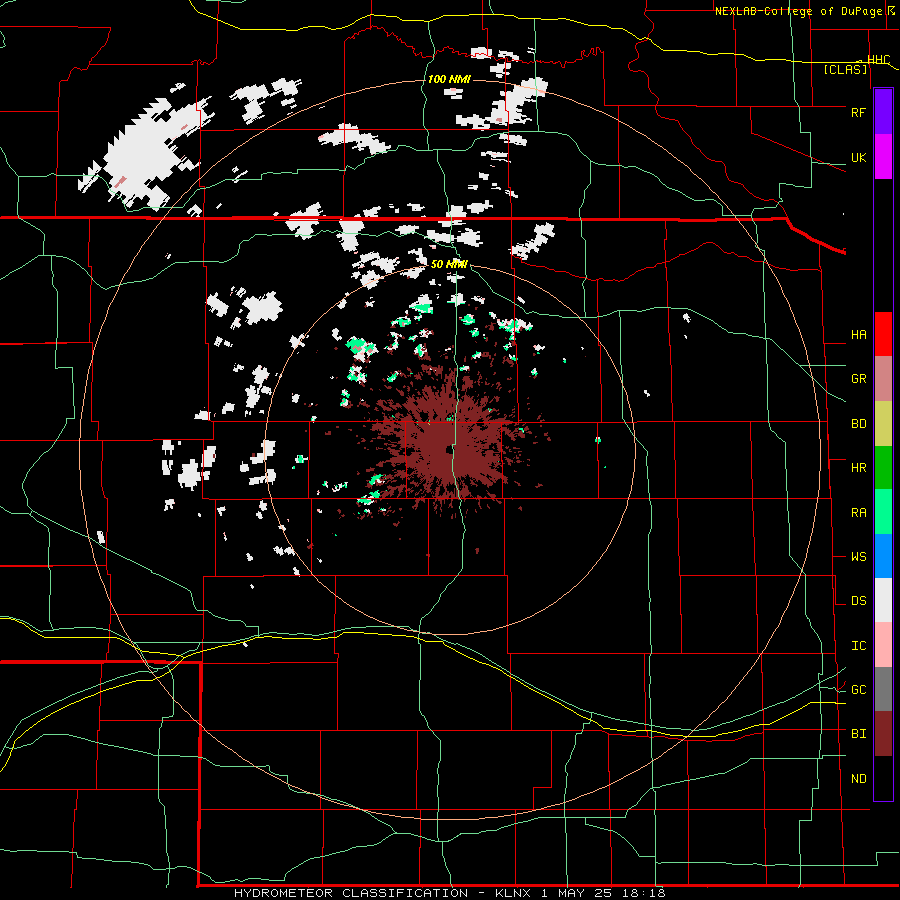Select the BD big drops legend swatch

coord(883,423)
